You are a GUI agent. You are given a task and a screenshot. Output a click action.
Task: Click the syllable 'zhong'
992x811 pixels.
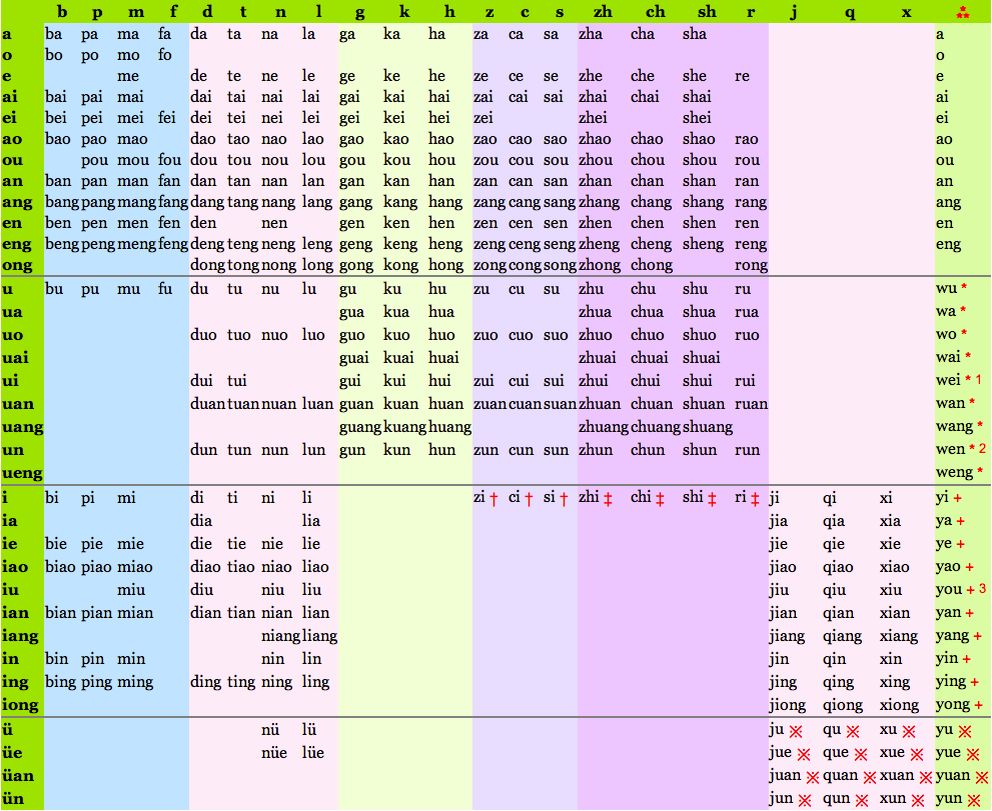(x=600, y=266)
